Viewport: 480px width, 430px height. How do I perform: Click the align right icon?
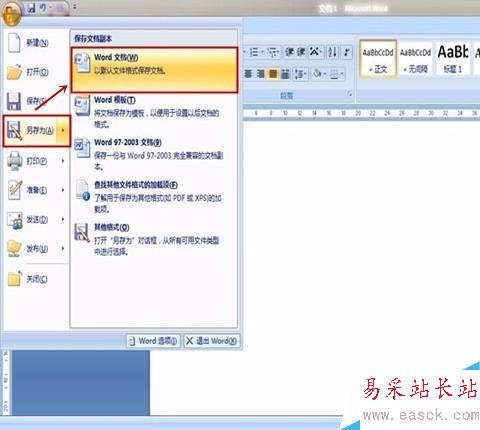pyautogui.click(x=261, y=74)
